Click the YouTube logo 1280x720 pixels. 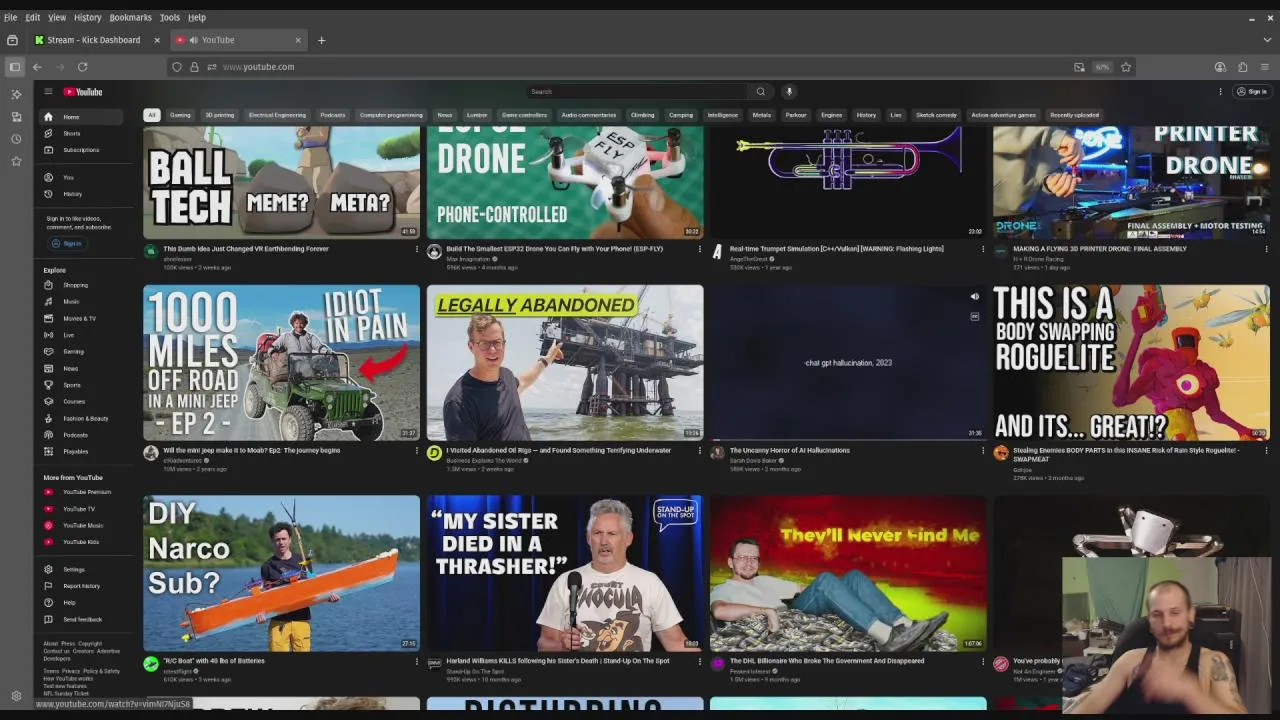point(83,92)
